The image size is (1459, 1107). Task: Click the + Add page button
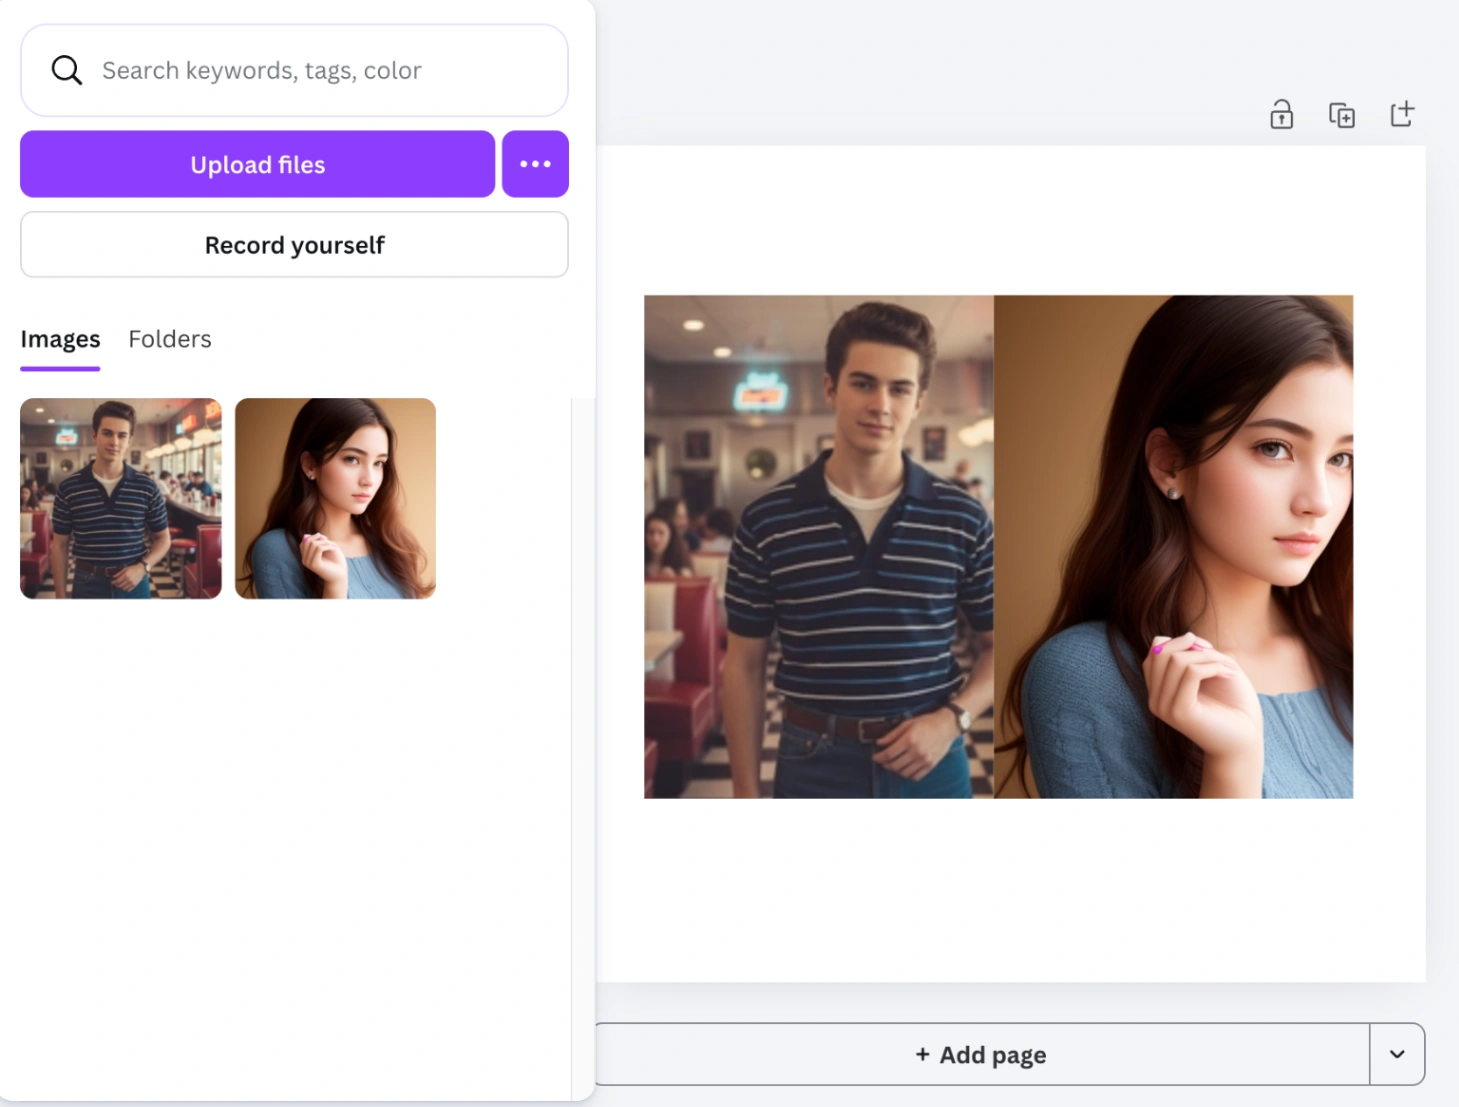(x=980, y=1054)
